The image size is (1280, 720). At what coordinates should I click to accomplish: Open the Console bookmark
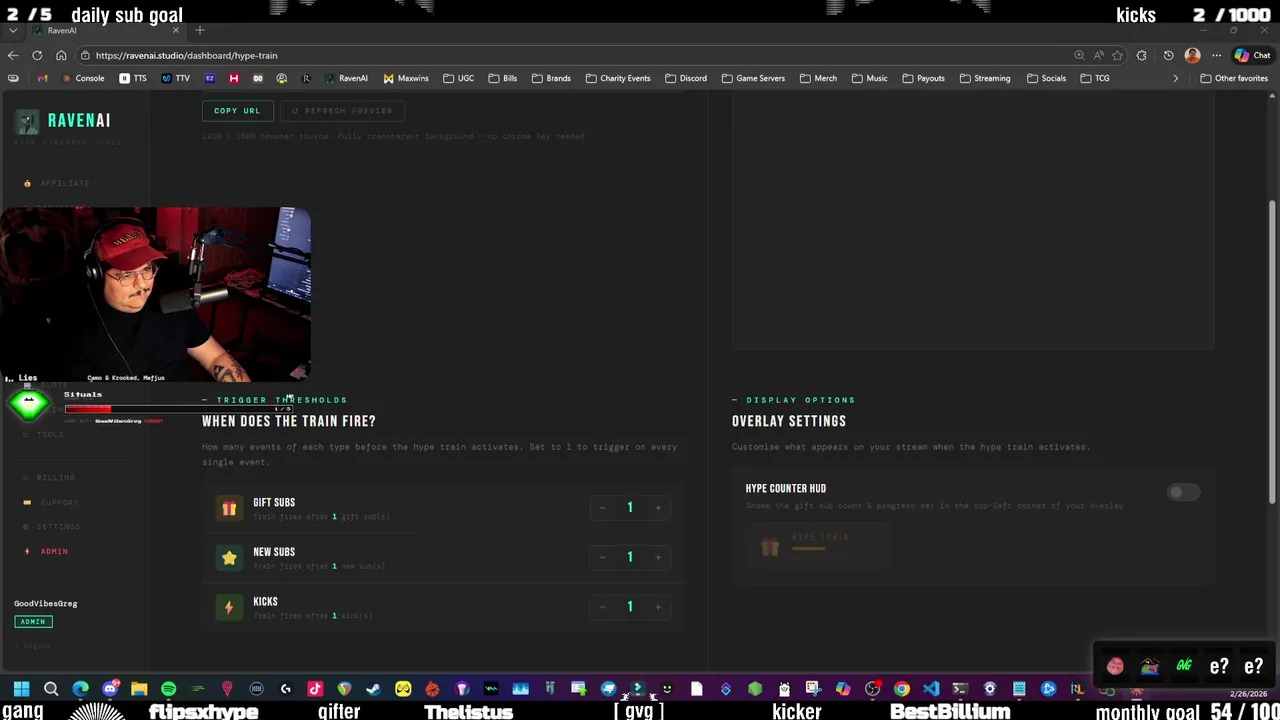click(x=83, y=78)
